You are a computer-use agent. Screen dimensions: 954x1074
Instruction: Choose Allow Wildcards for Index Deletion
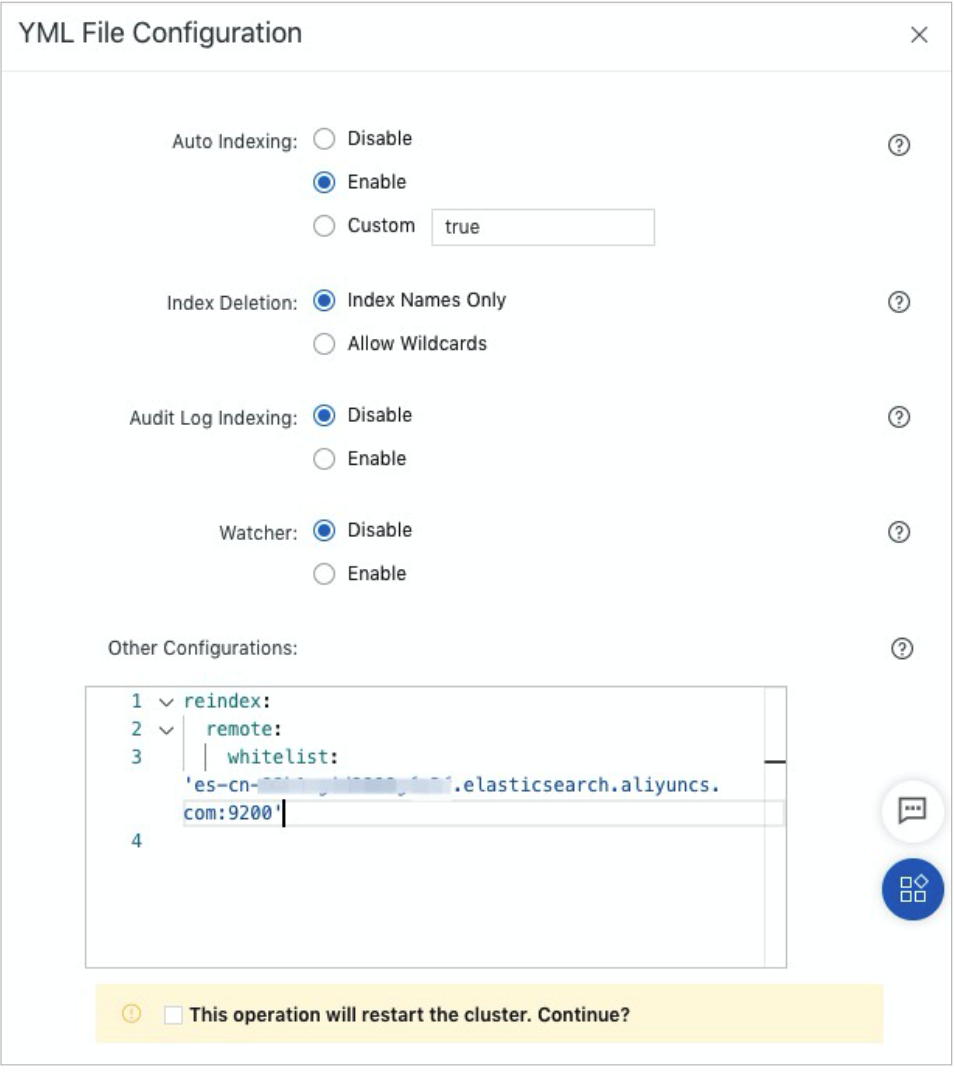click(324, 344)
